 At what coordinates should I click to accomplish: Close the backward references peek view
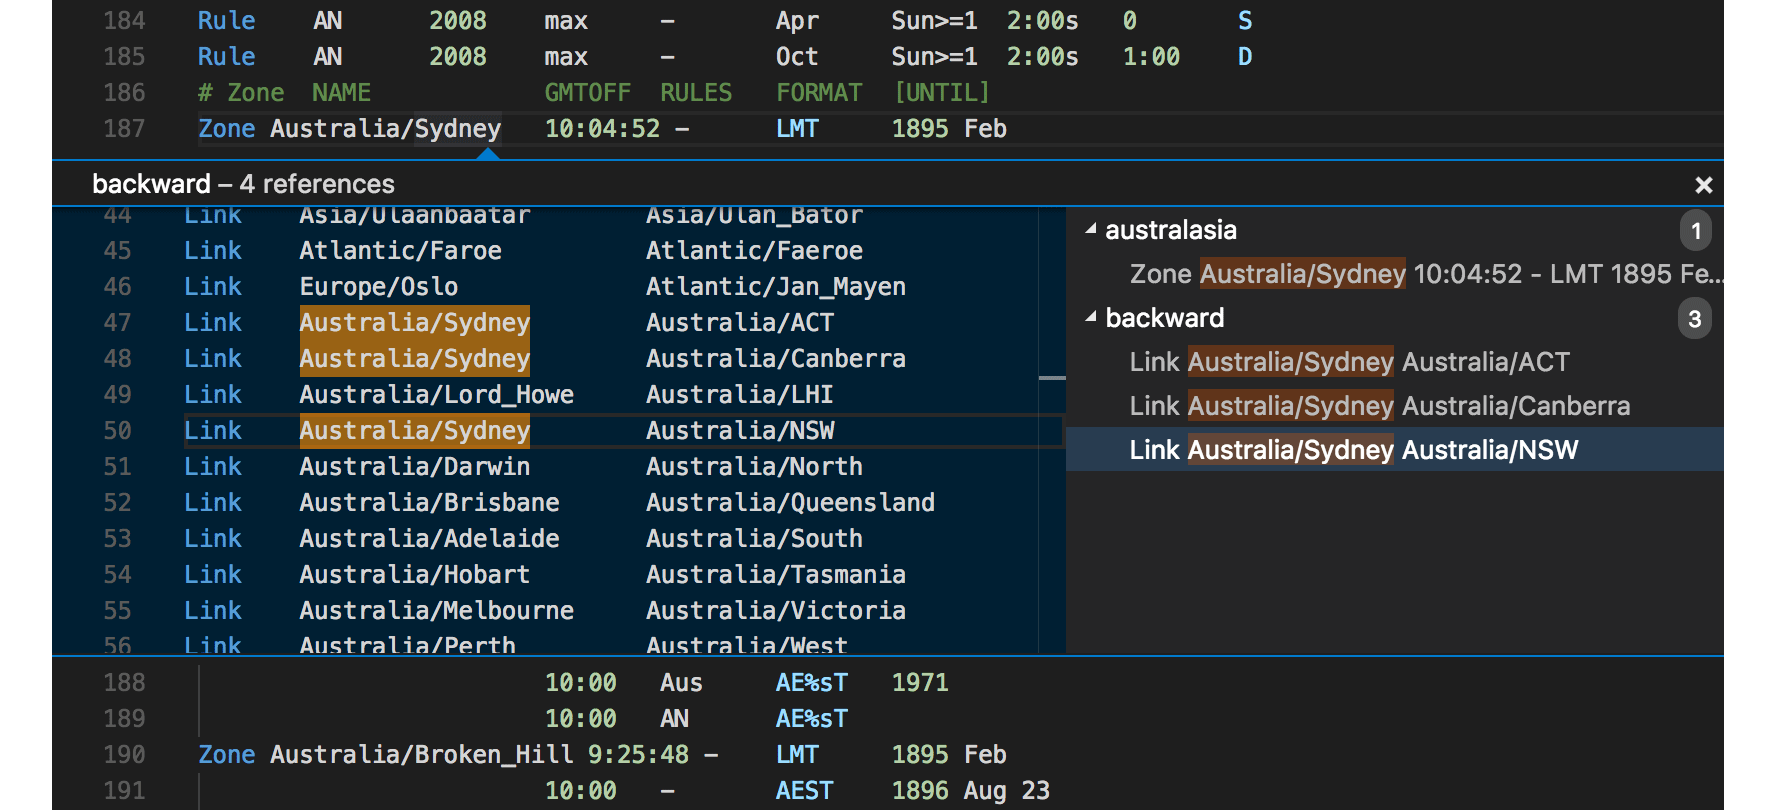(x=1704, y=185)
